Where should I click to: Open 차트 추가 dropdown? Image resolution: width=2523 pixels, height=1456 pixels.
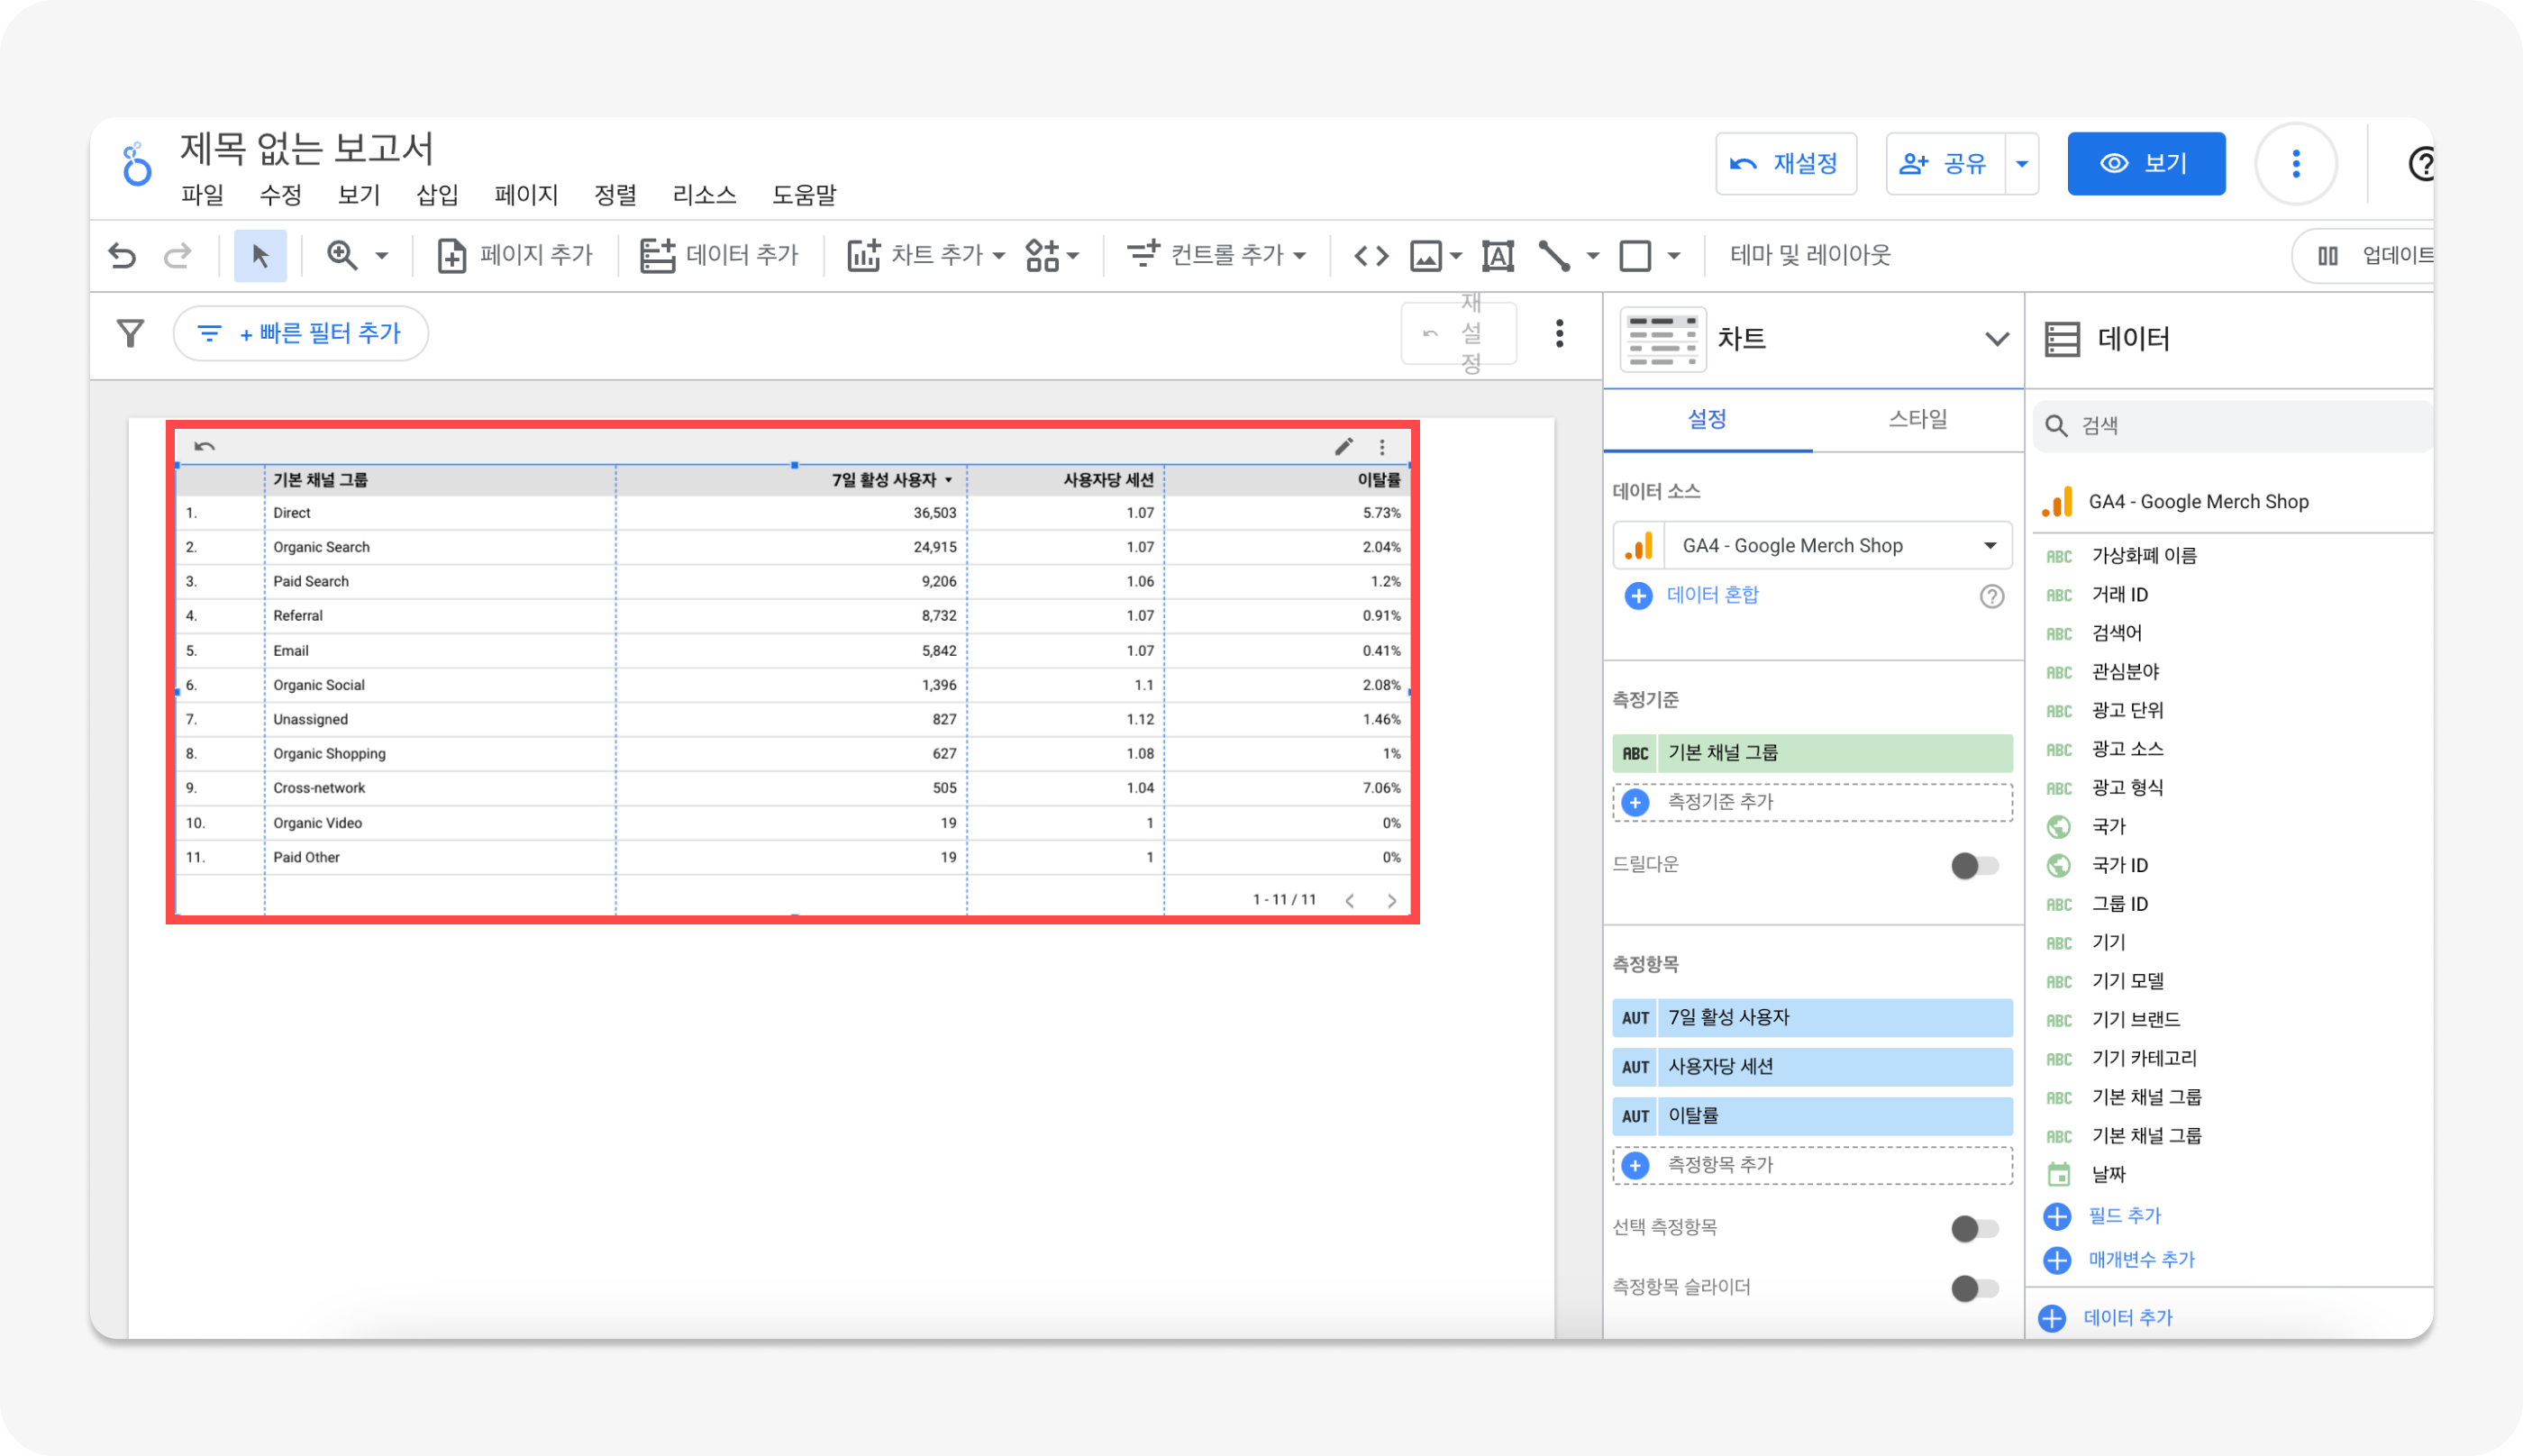(926, 256)
